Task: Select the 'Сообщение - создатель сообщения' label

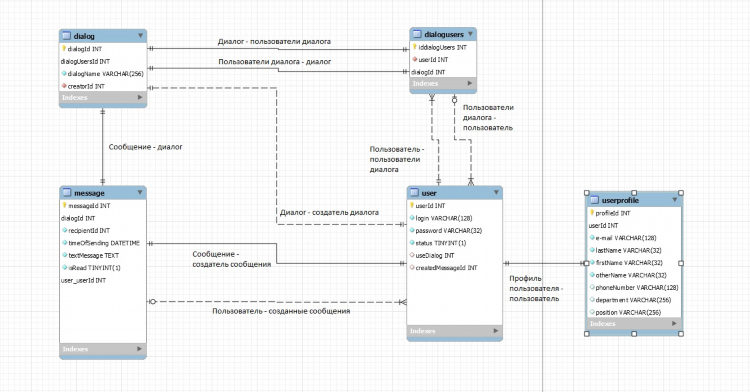Action: point(232,259)
